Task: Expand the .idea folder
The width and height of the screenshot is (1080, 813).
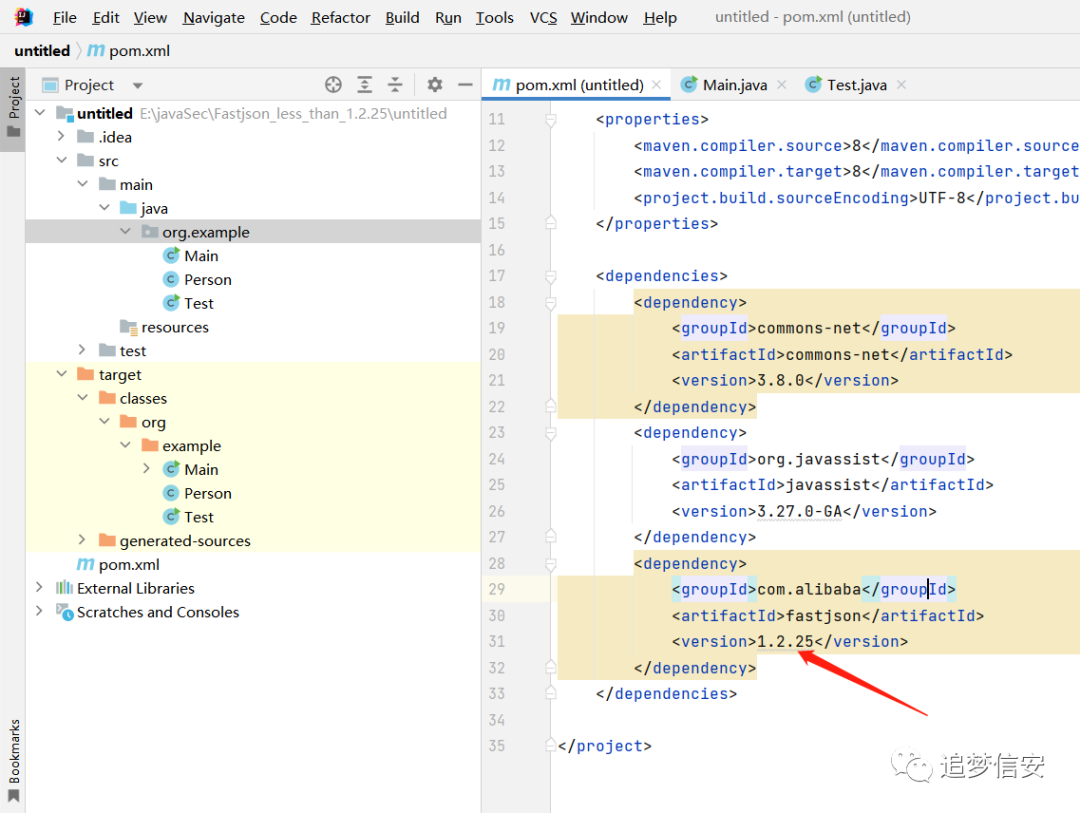Action: pos(61,136)
